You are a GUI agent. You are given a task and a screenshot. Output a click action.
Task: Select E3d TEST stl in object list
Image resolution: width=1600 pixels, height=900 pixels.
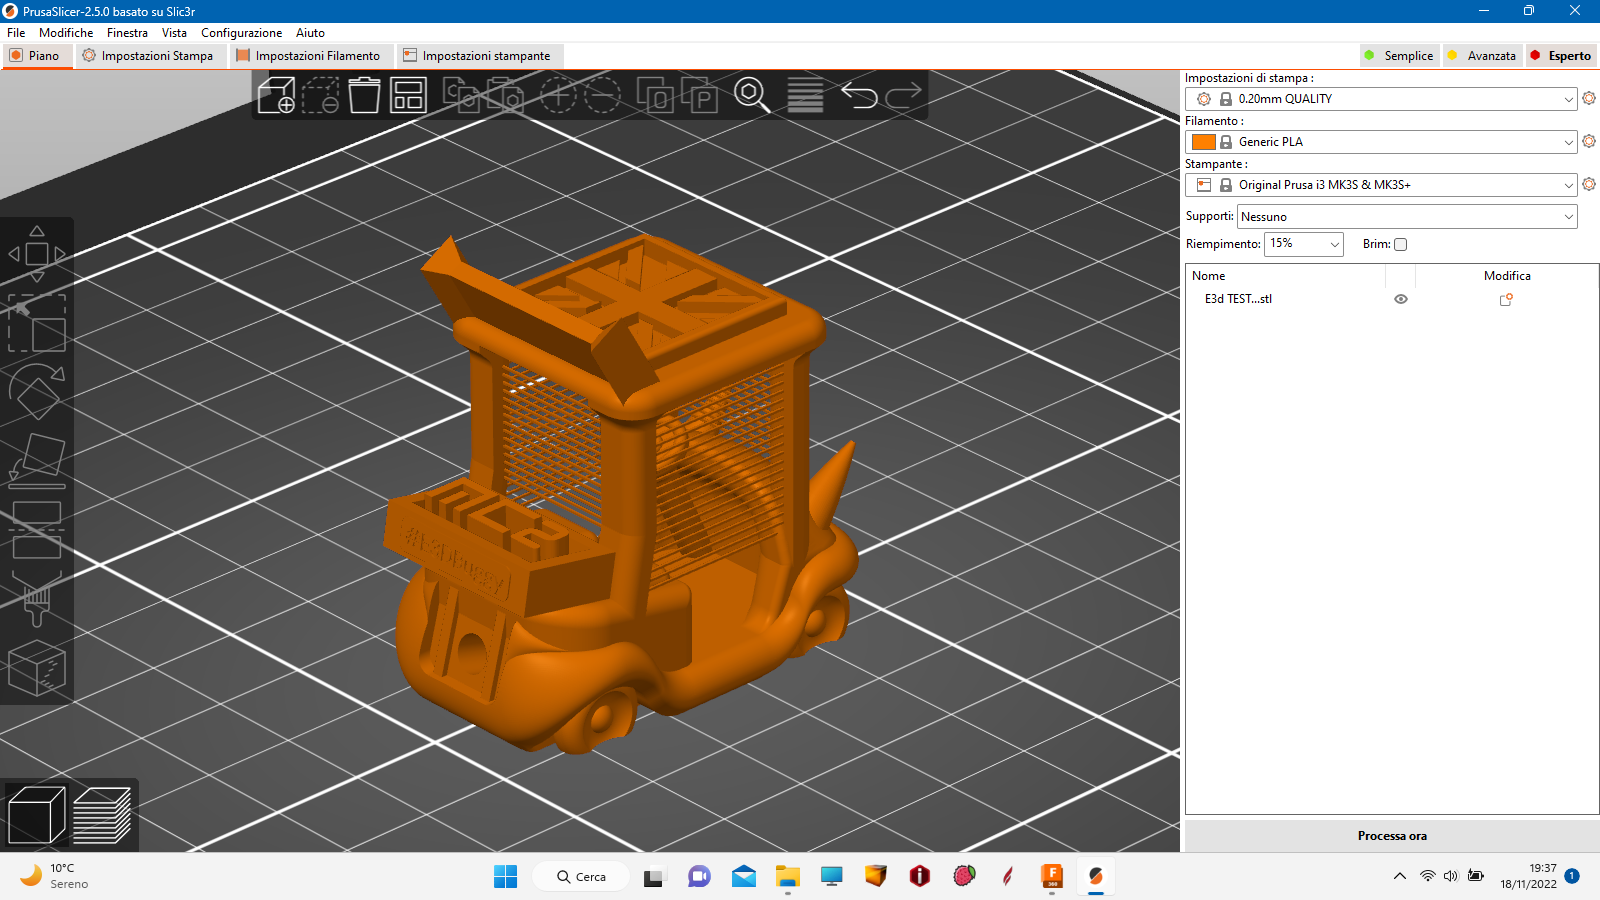pyautogui.click(x=1238, y=299)
